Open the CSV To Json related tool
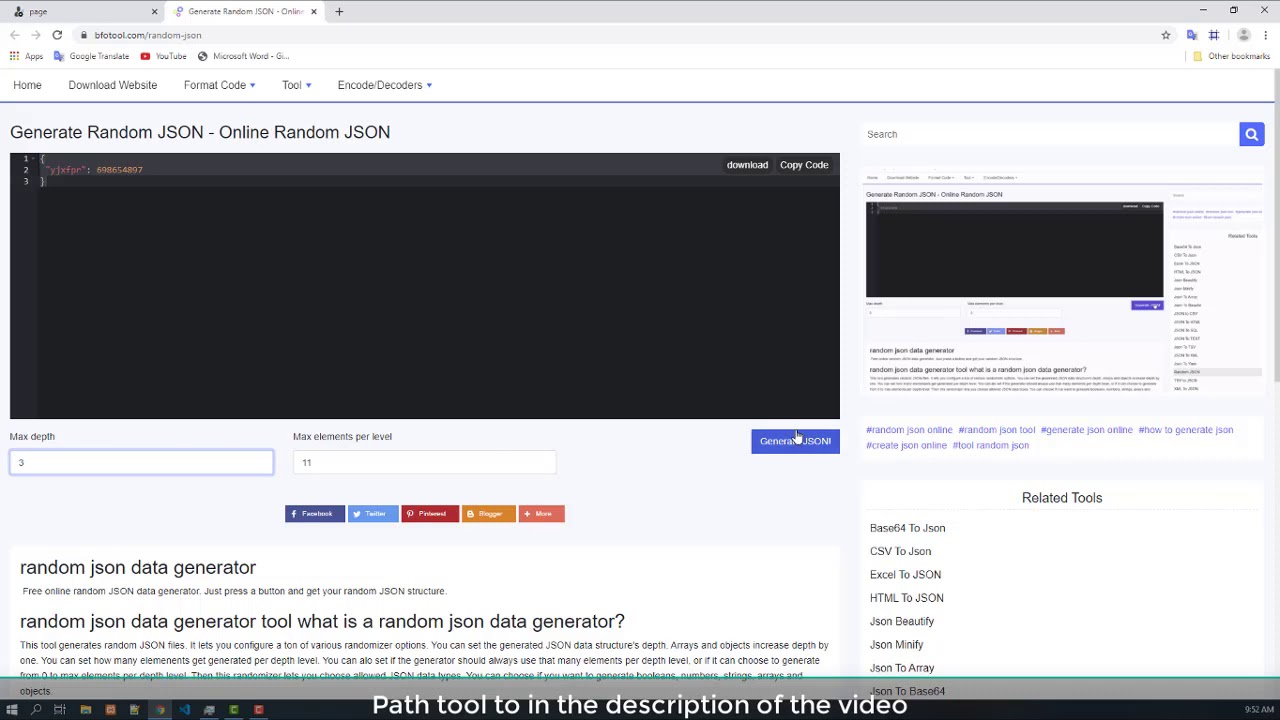1280x720 pixels. [900, 551]
